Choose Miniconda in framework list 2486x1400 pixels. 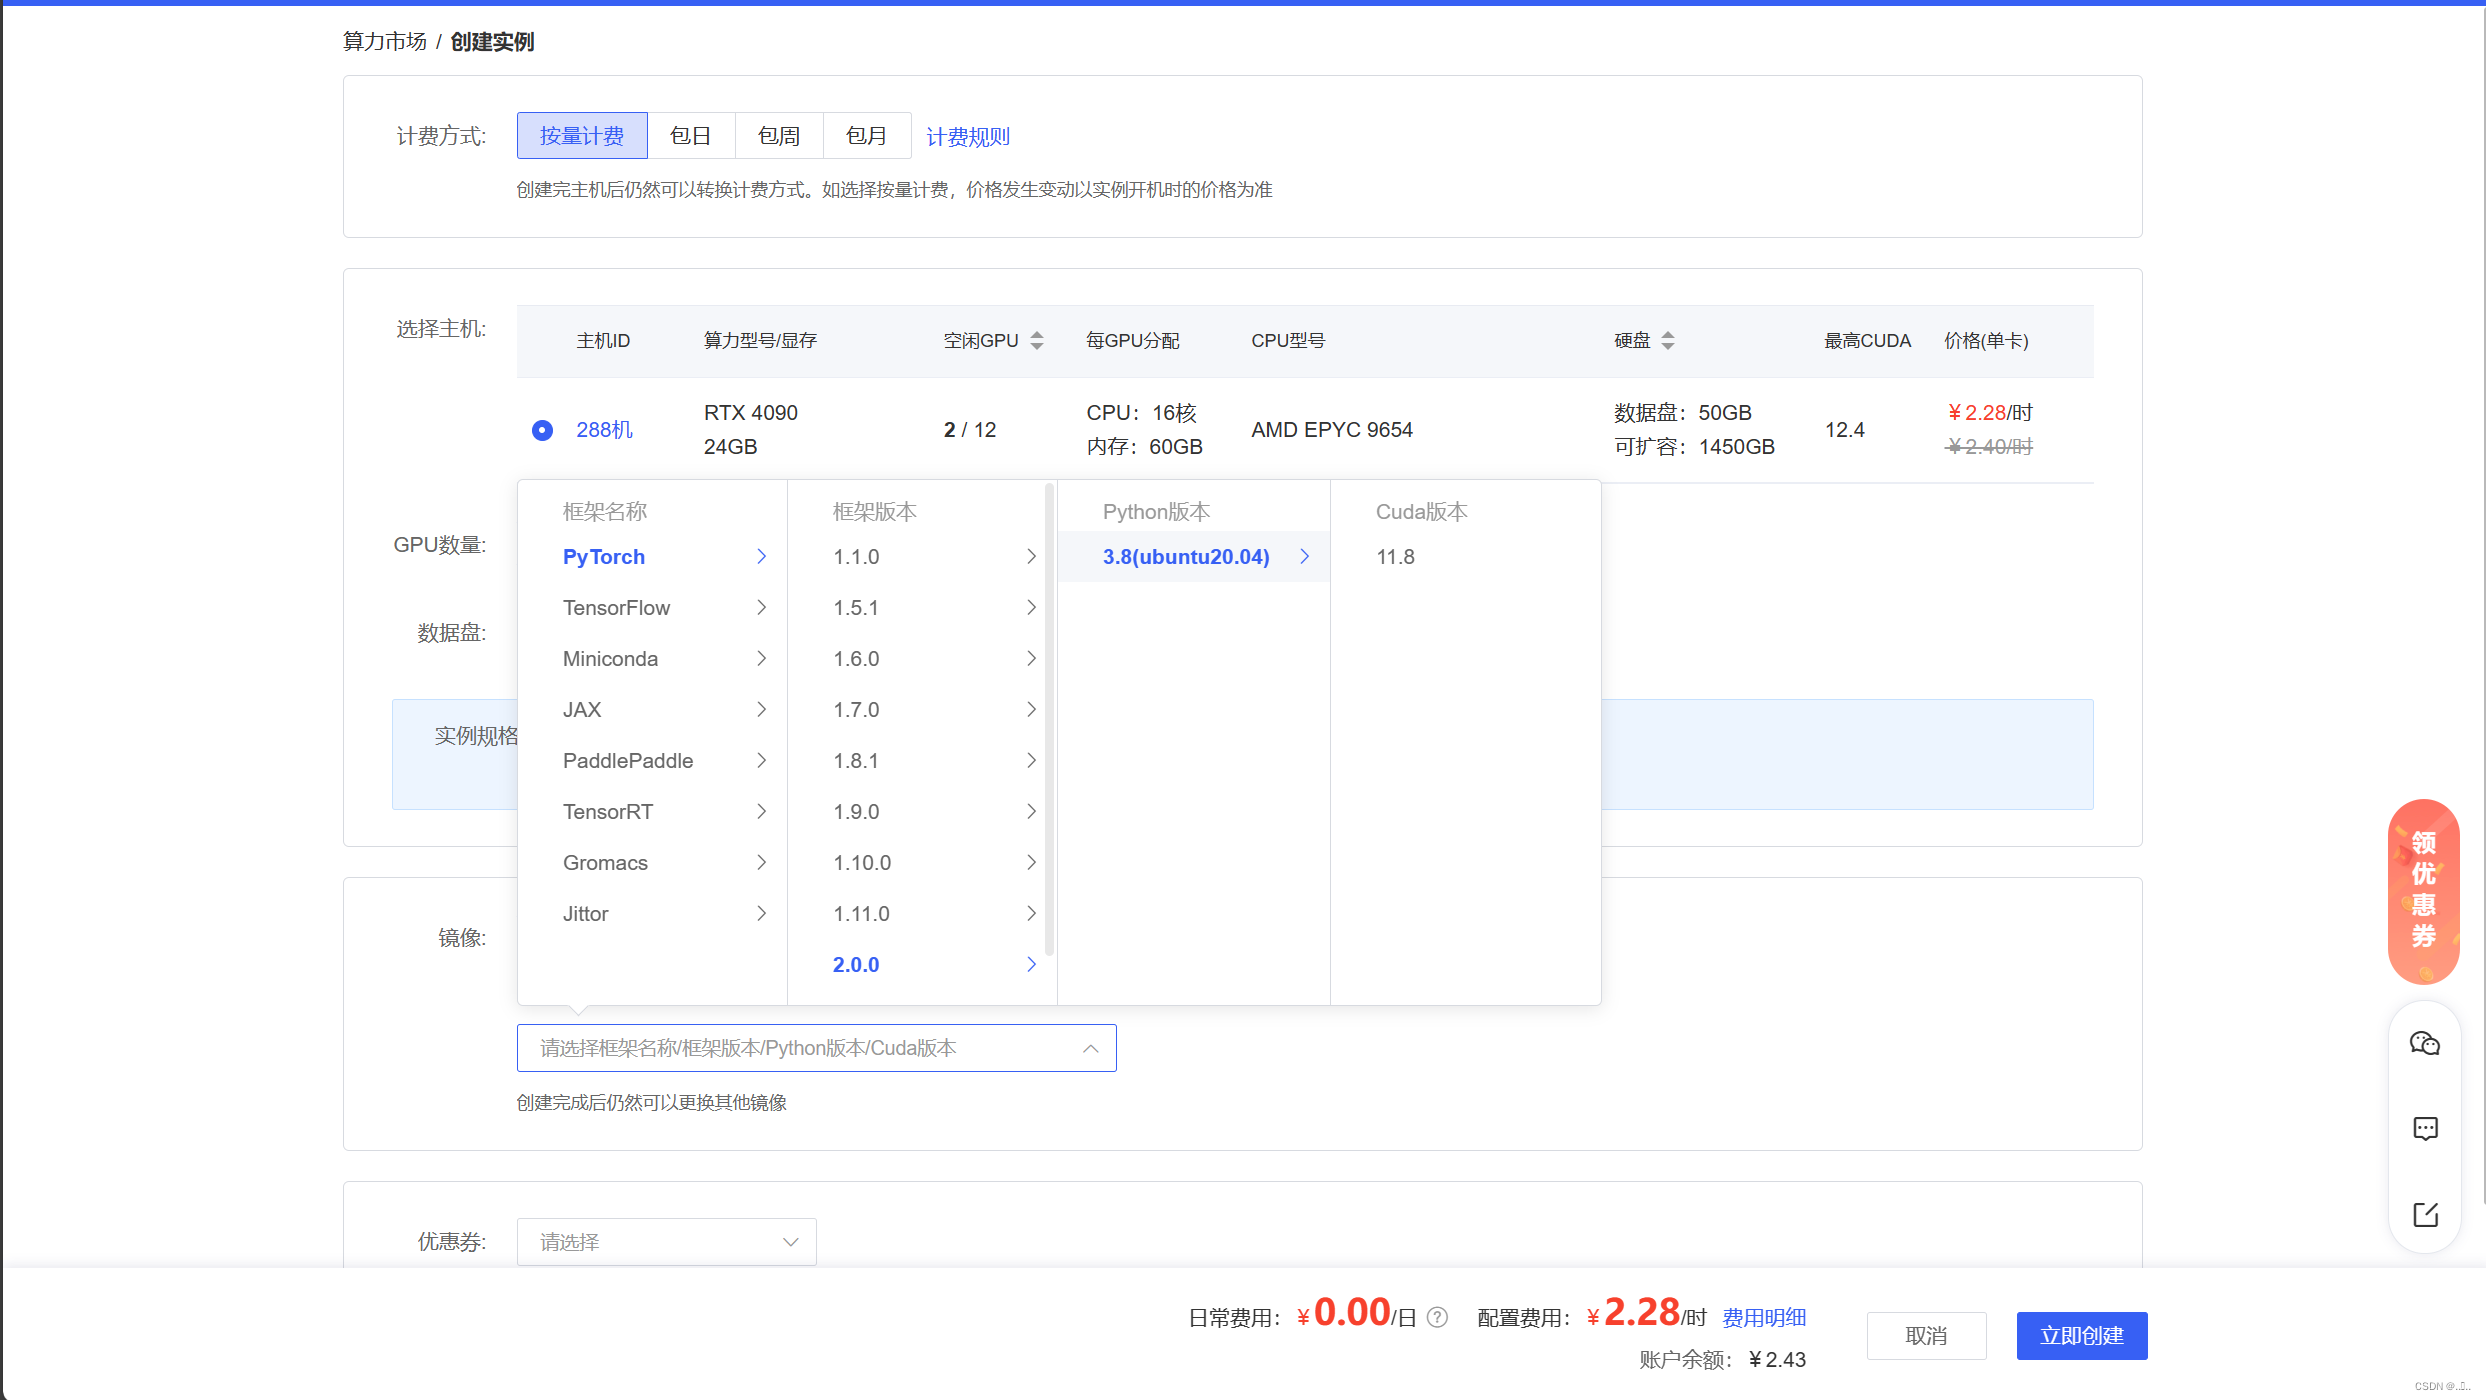610,659
